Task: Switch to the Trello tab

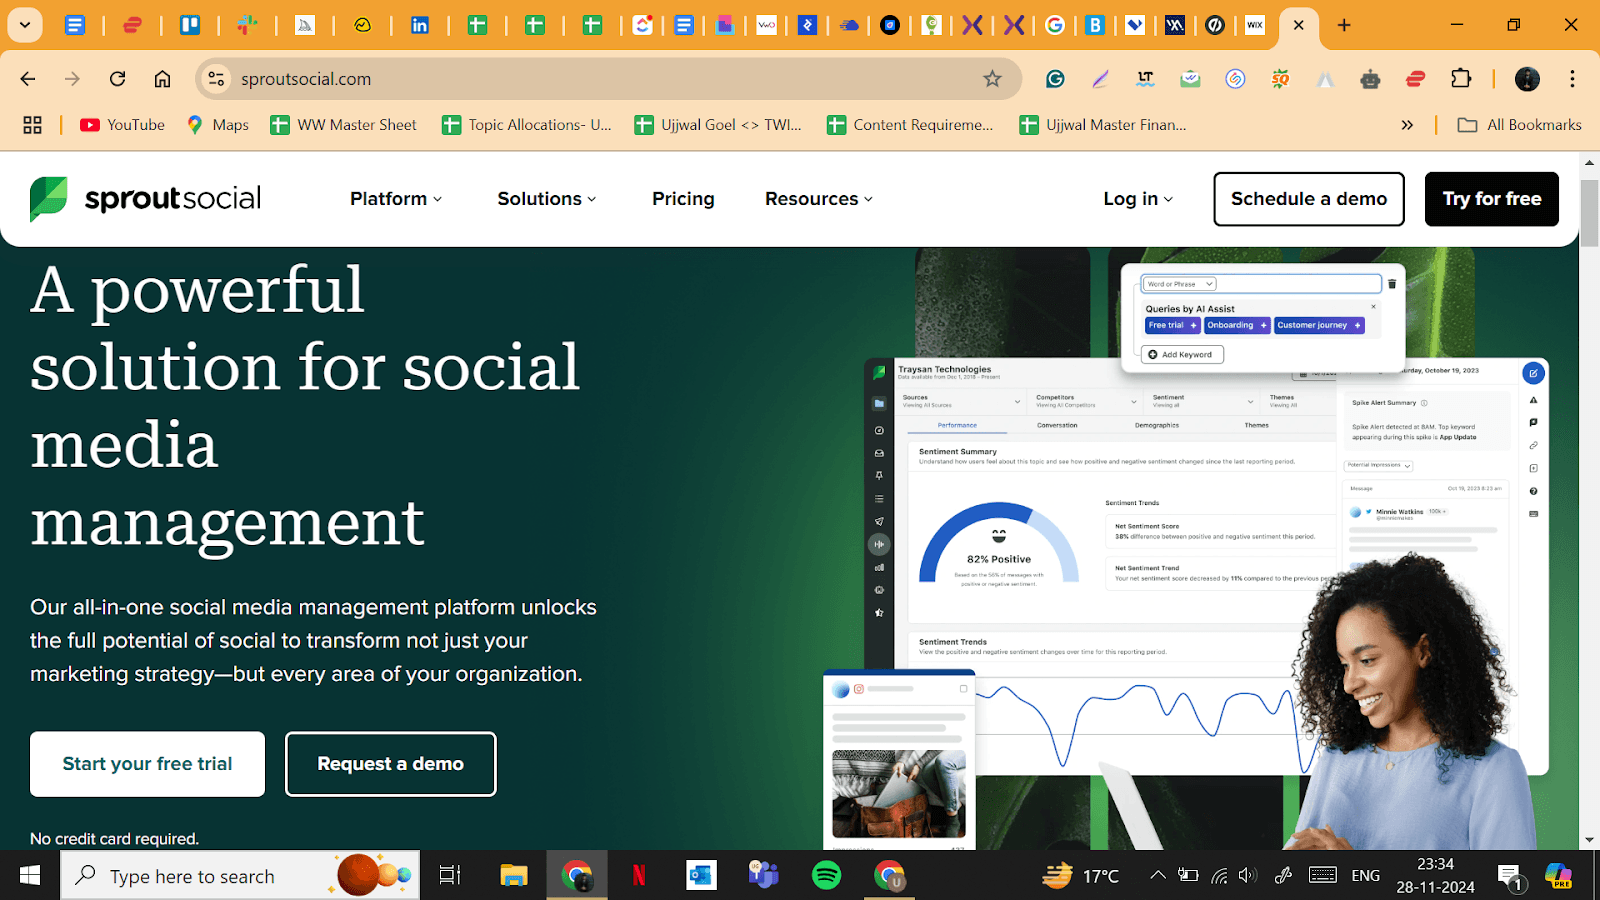Action: pyautogui.click(x=189, y=25)
